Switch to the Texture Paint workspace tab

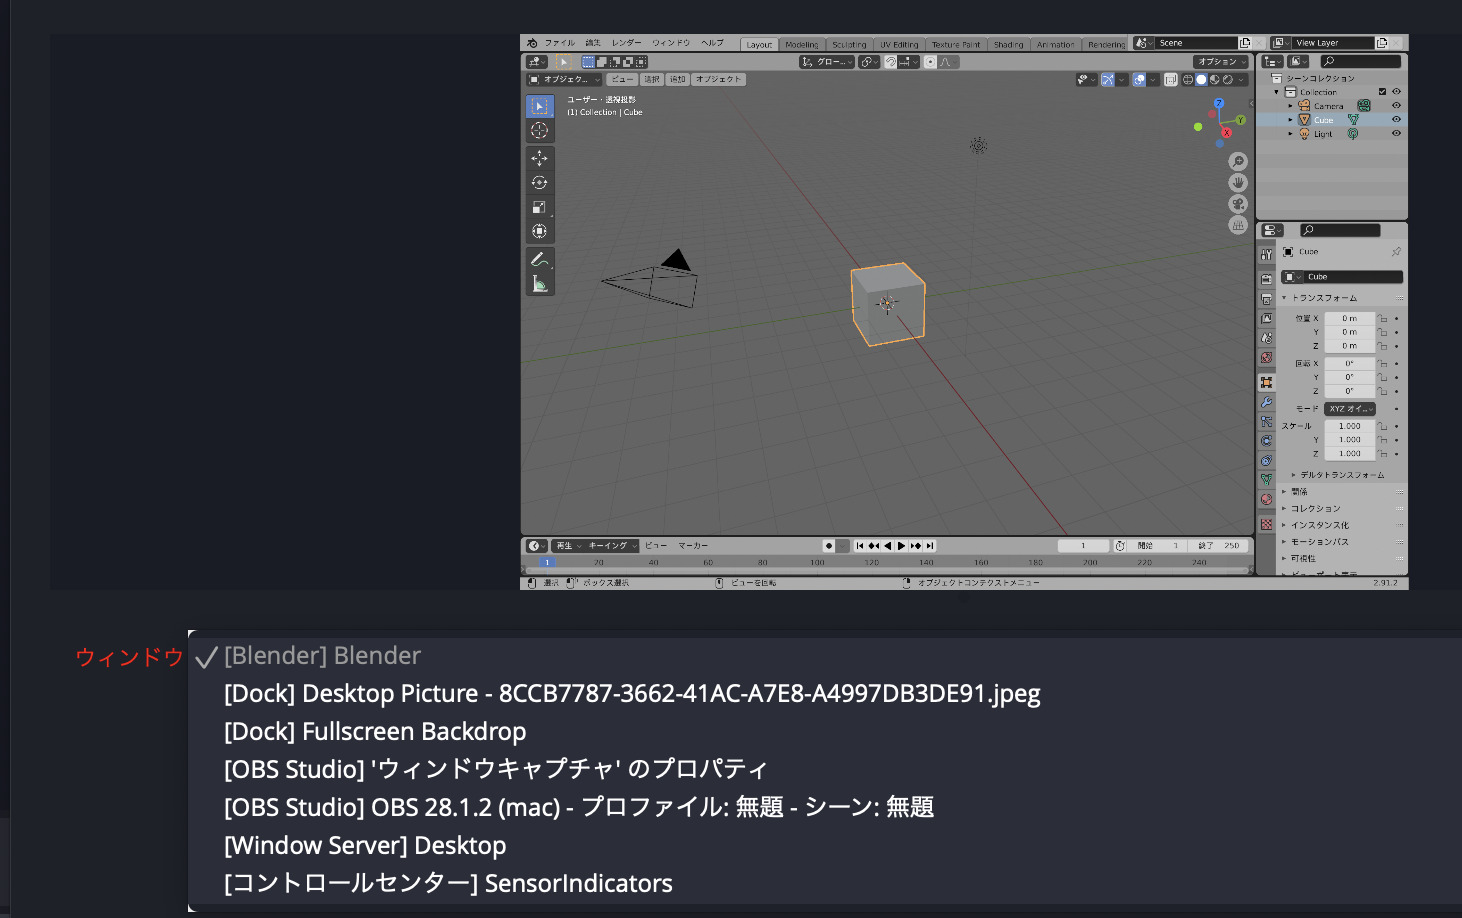click(x=956, y=45)
